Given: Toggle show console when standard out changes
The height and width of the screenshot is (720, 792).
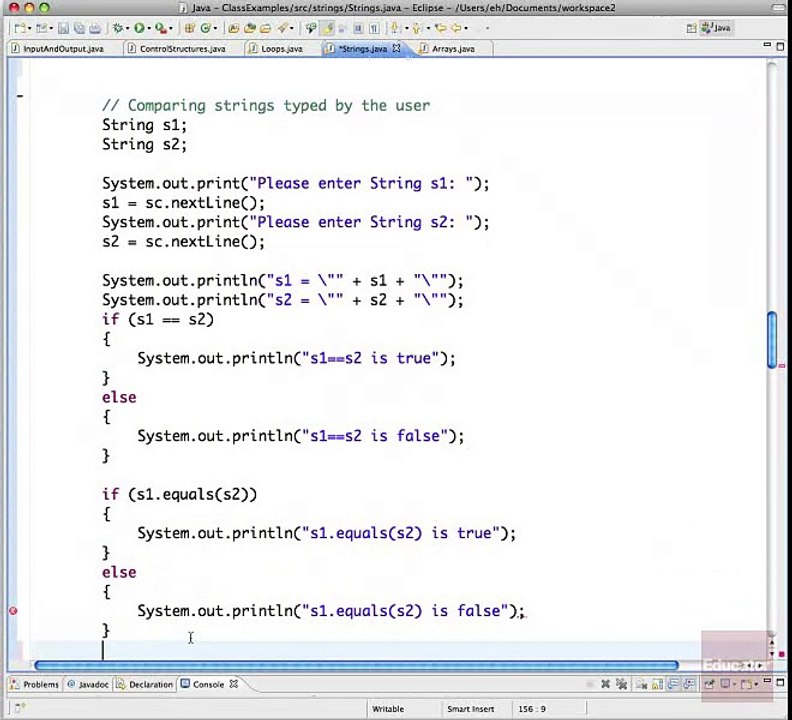Looking at the screenshot, I should tap(673, 685).
